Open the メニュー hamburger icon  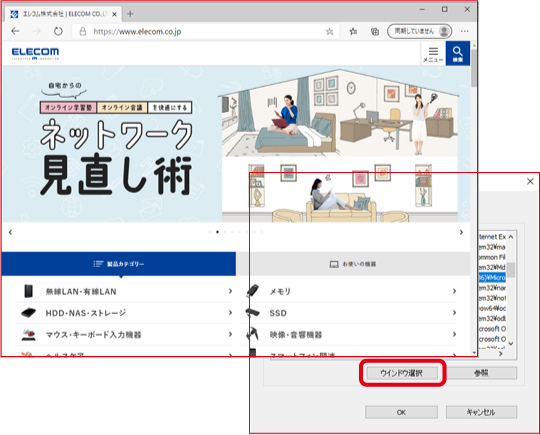click(x=433, y=54)
